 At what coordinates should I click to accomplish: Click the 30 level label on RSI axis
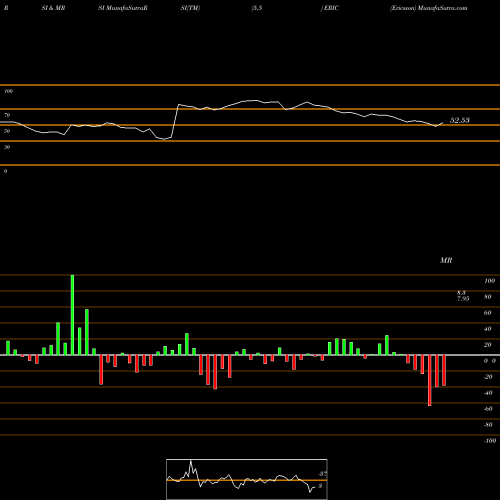tap(7, 147)
